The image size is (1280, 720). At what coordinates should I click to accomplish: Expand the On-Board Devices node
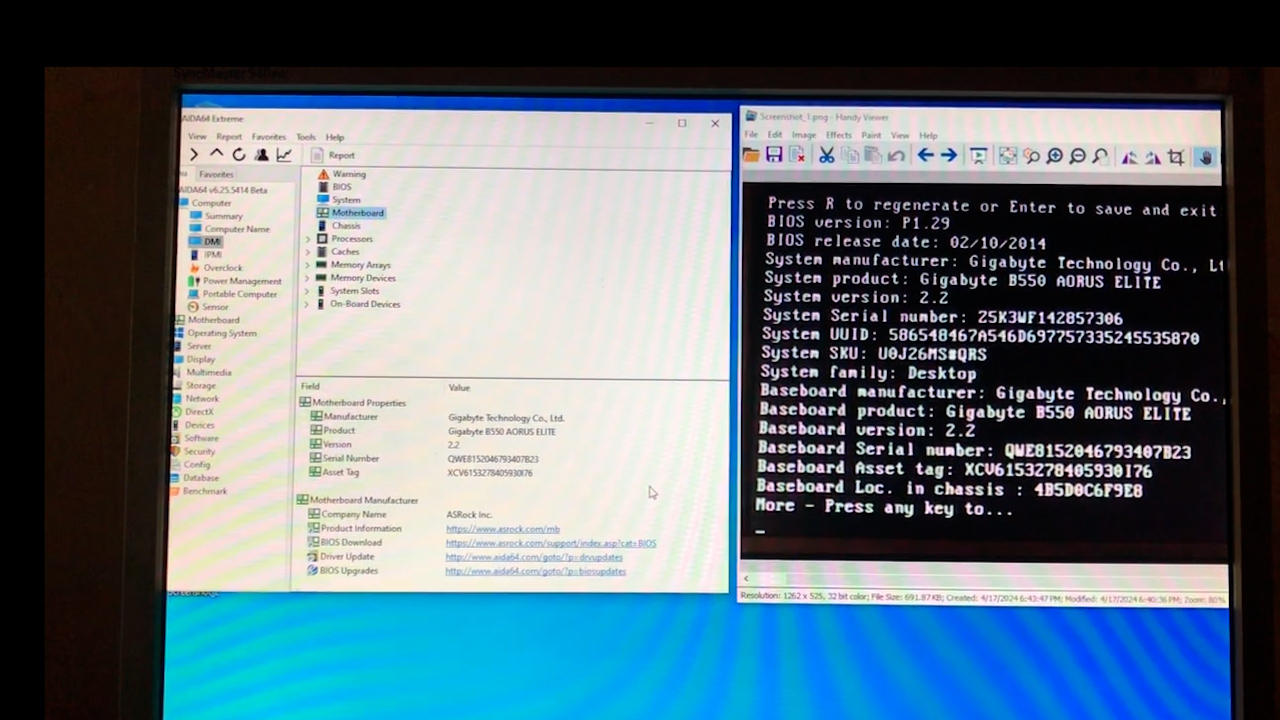[x=308, y=304]
